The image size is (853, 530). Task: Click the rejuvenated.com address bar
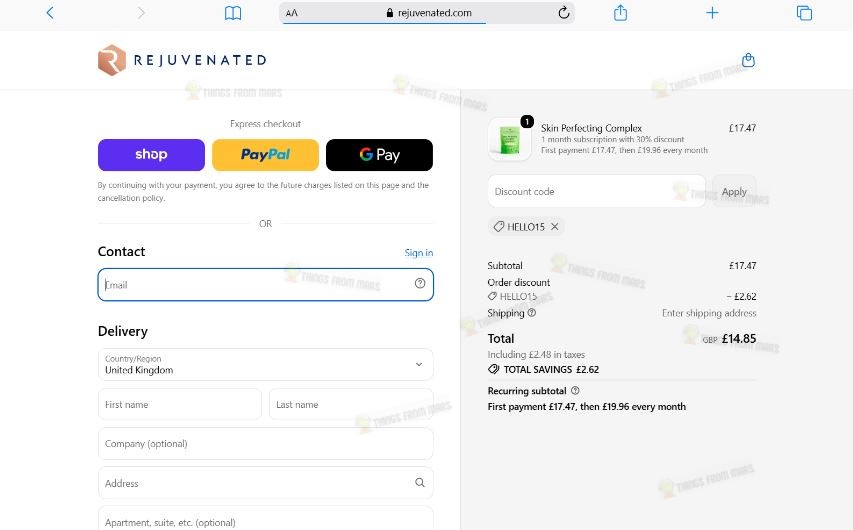(427, 13)
